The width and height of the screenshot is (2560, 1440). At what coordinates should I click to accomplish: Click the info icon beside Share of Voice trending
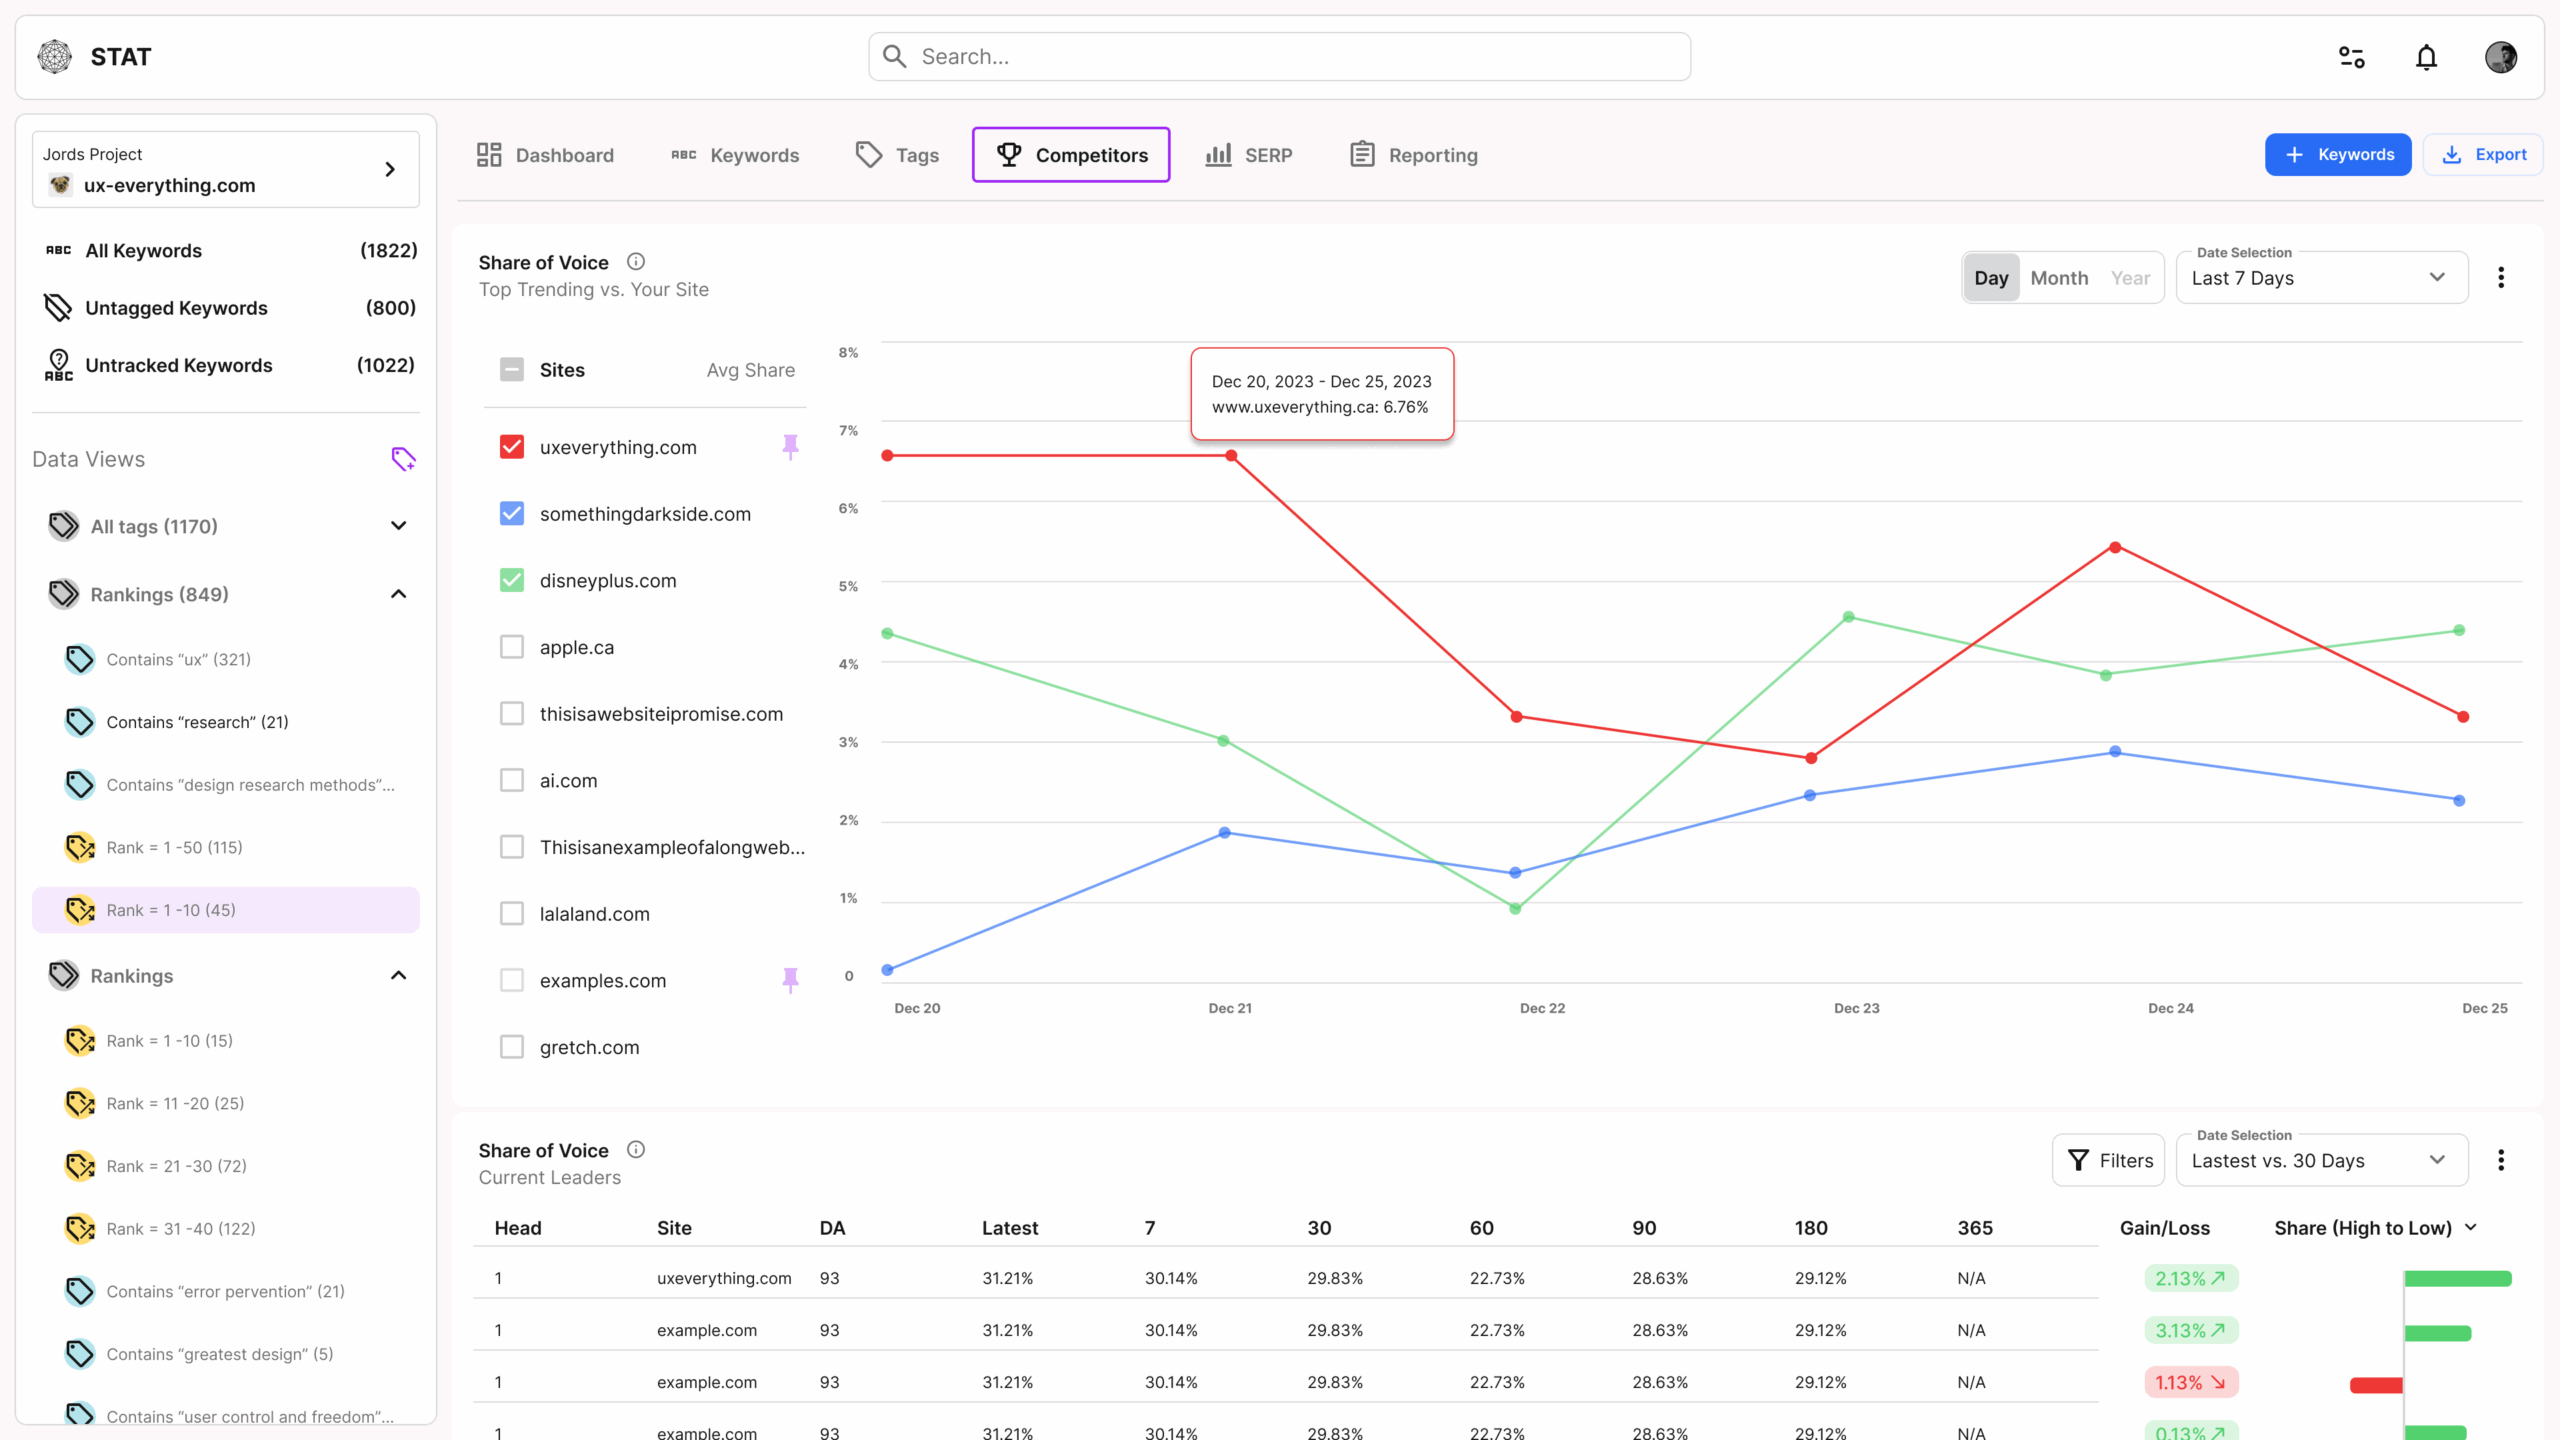636,262
